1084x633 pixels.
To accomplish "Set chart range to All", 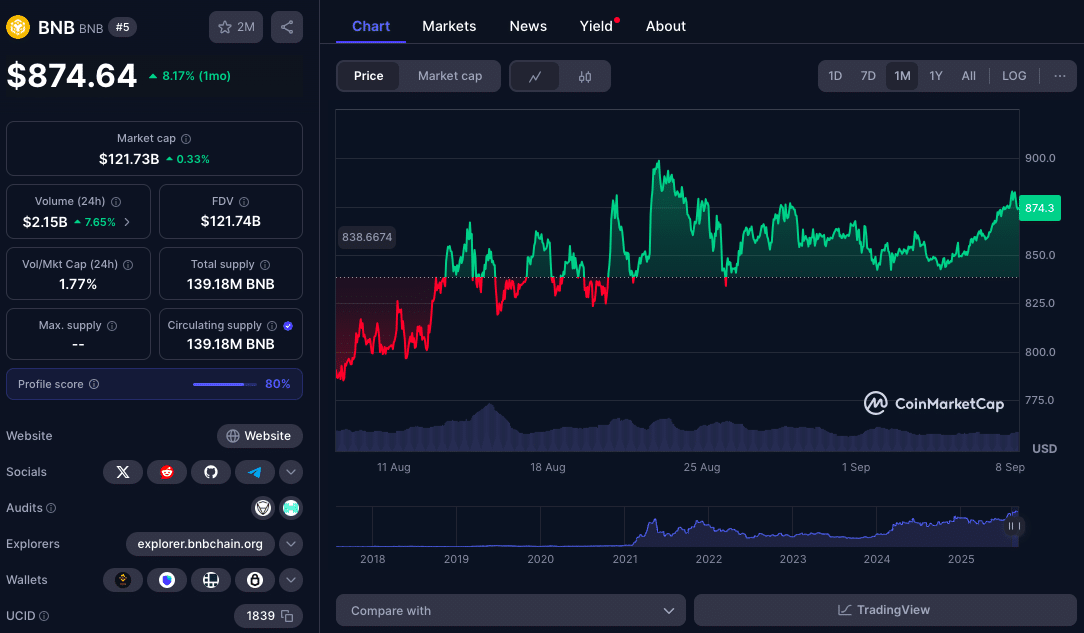I will click(969, 76).
